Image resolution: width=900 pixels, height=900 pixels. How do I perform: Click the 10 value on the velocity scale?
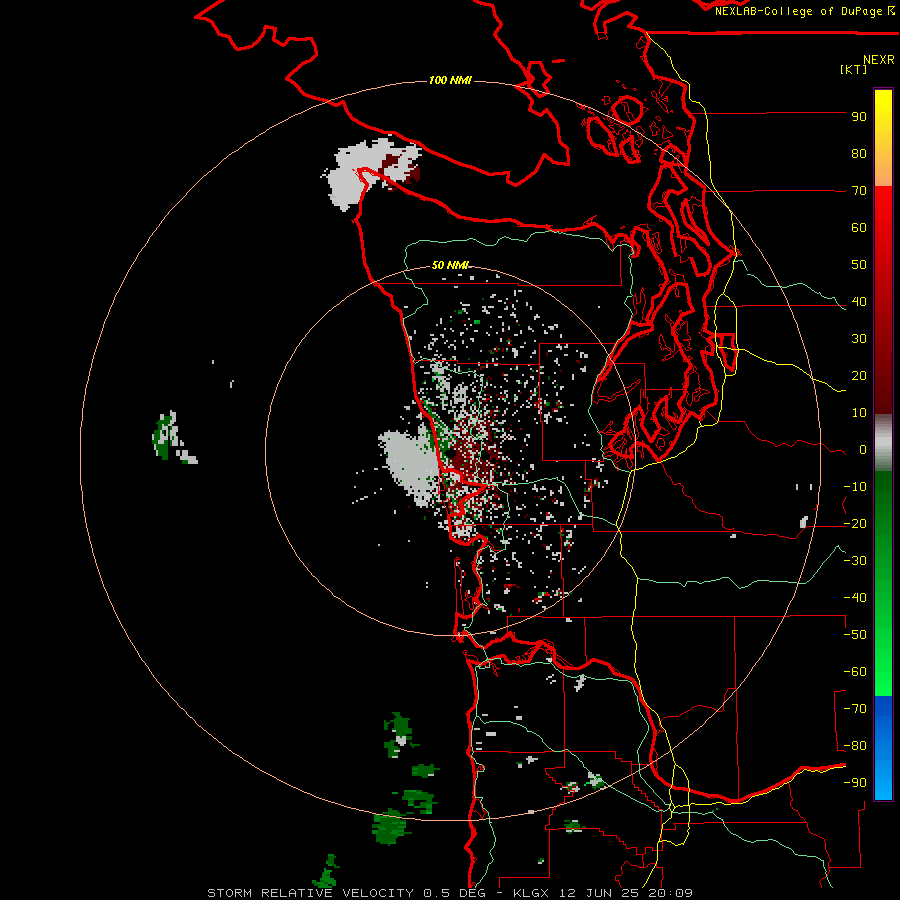(x=859, y=413)
